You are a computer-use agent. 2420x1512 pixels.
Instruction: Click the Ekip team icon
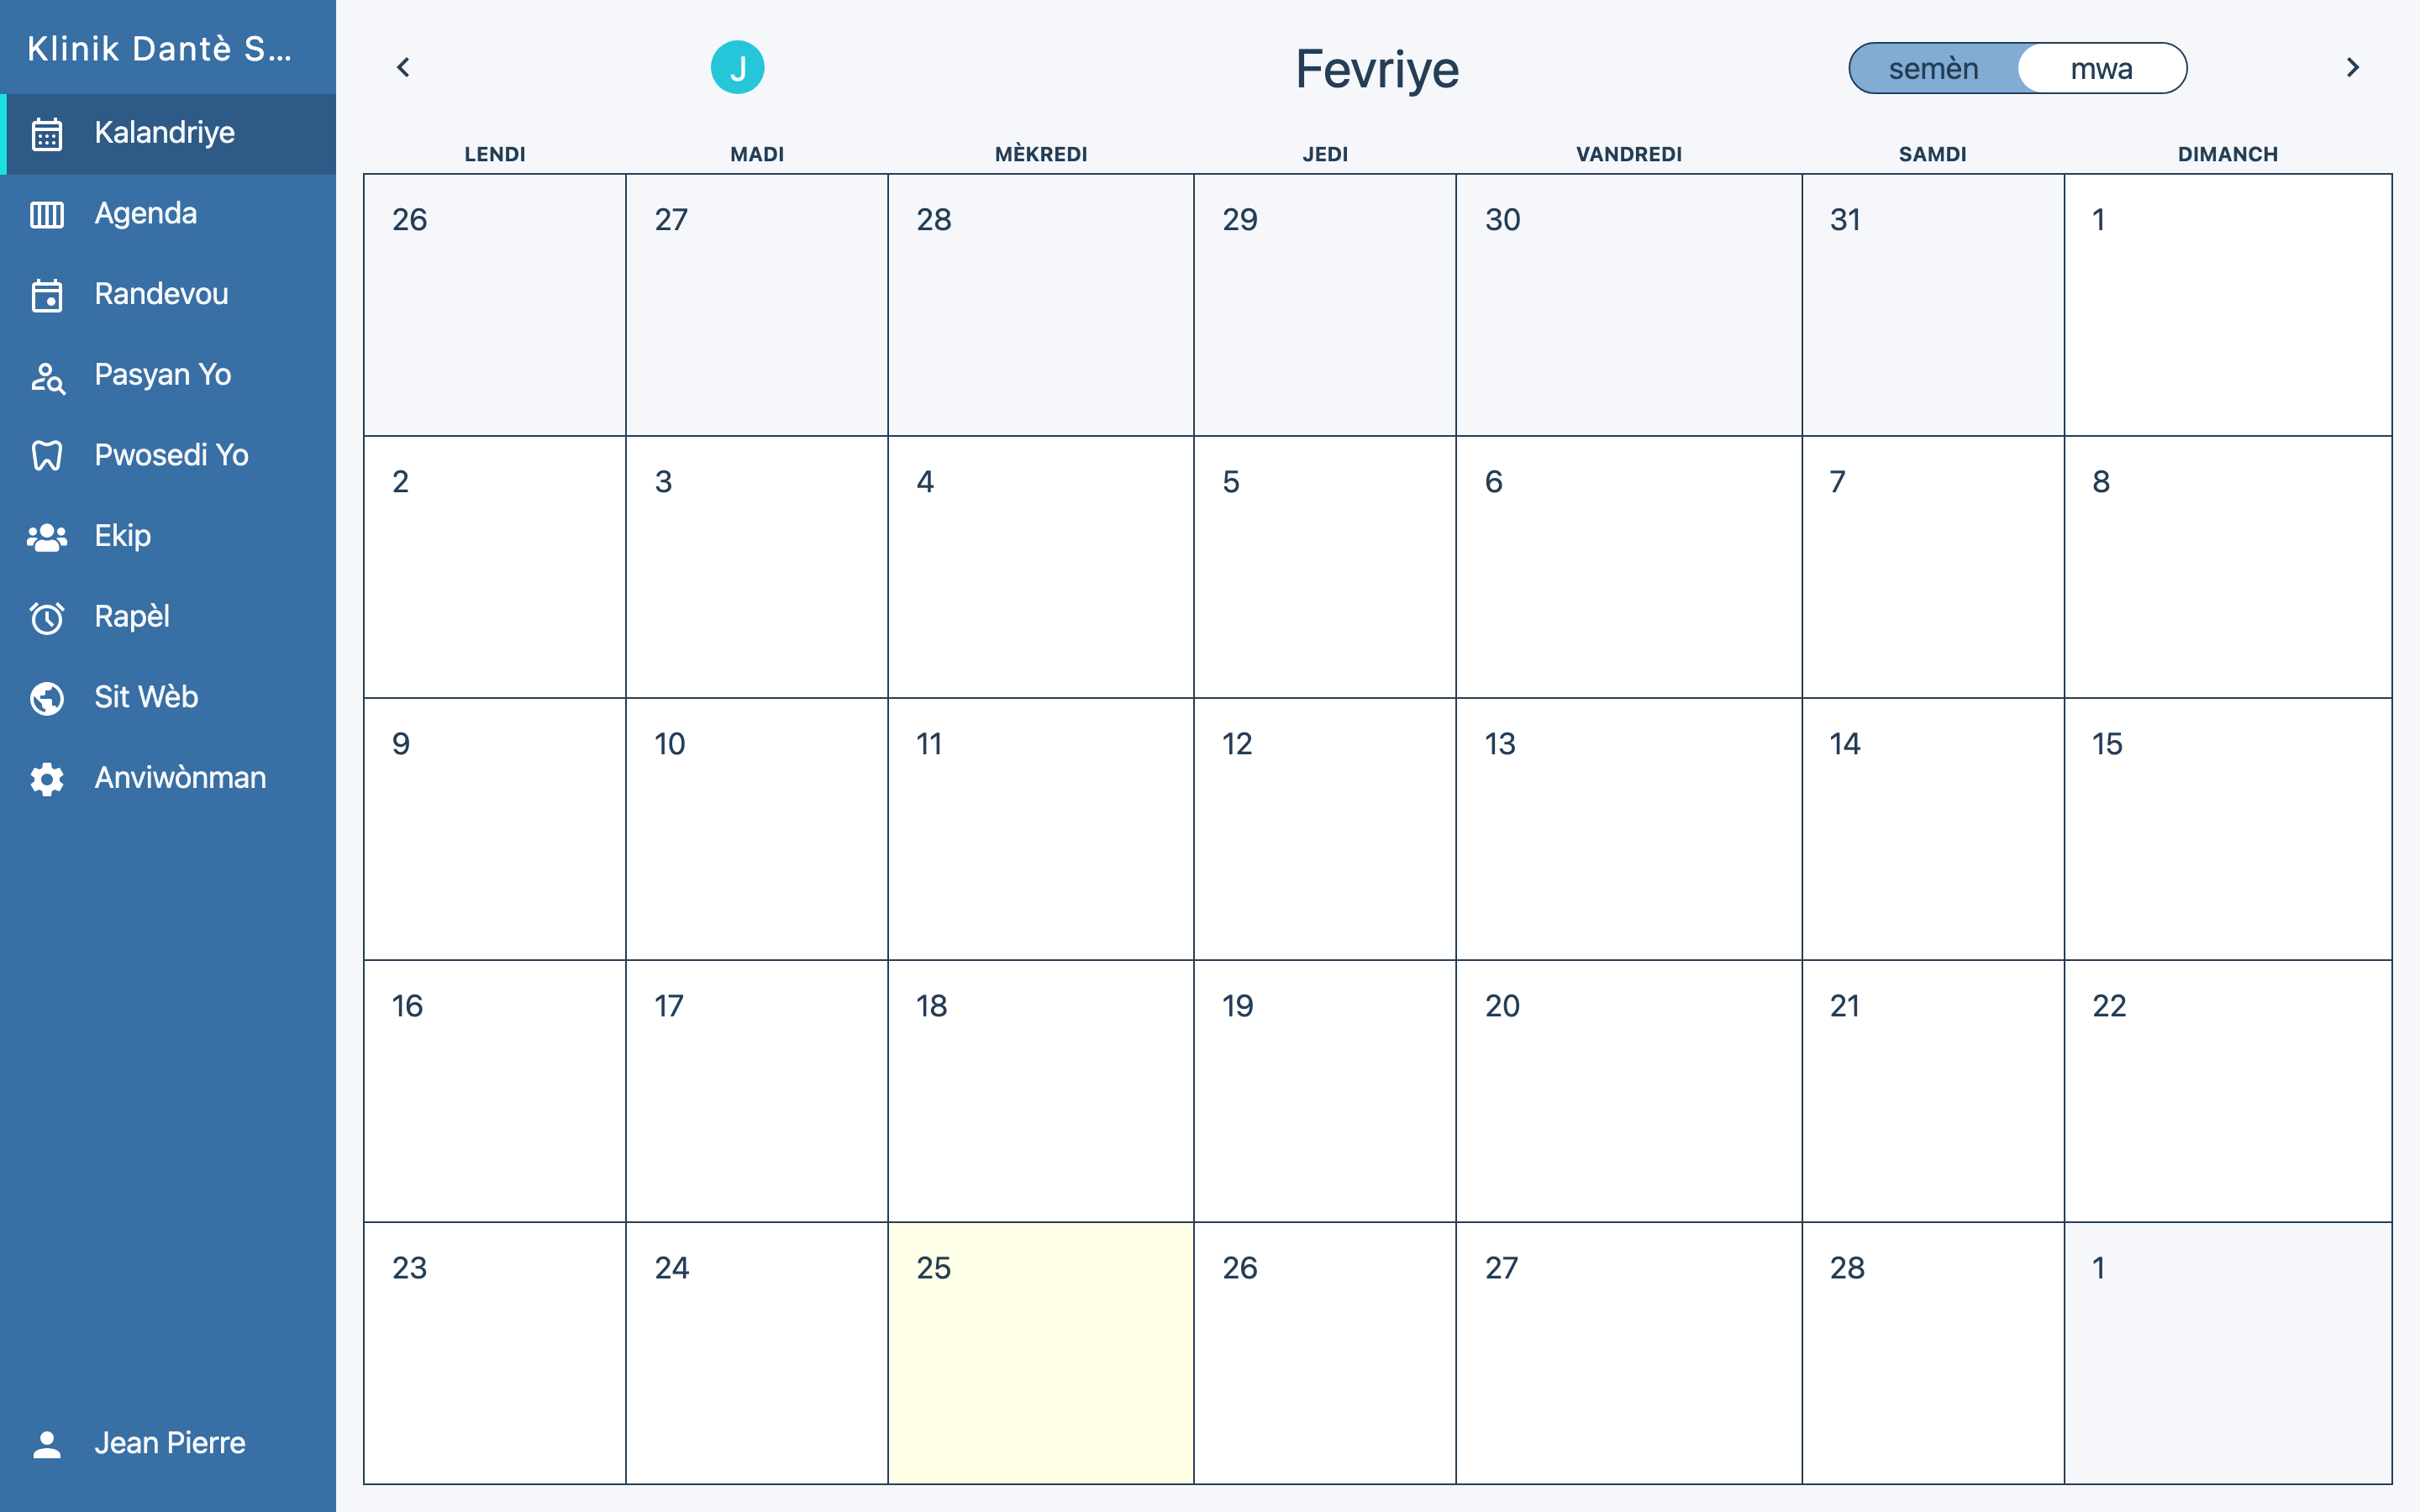47,537
